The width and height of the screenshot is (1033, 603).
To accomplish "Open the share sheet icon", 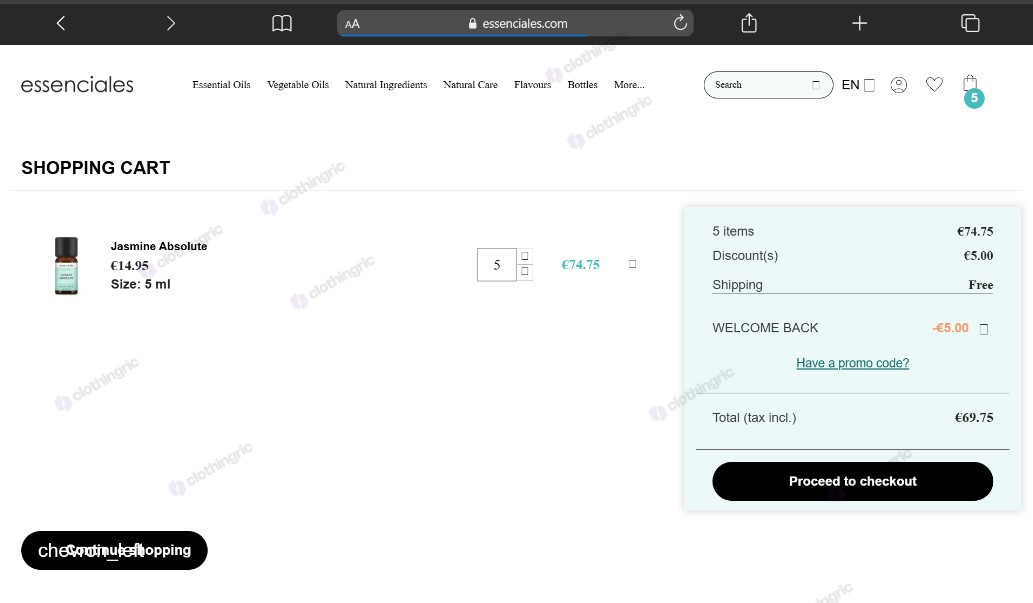I will coord(749,23).
